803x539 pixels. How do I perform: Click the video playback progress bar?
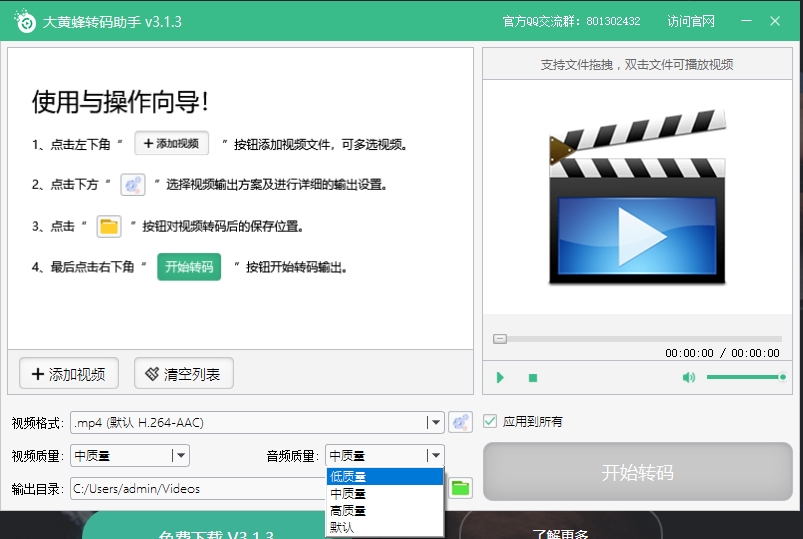[x=640, y=339]
